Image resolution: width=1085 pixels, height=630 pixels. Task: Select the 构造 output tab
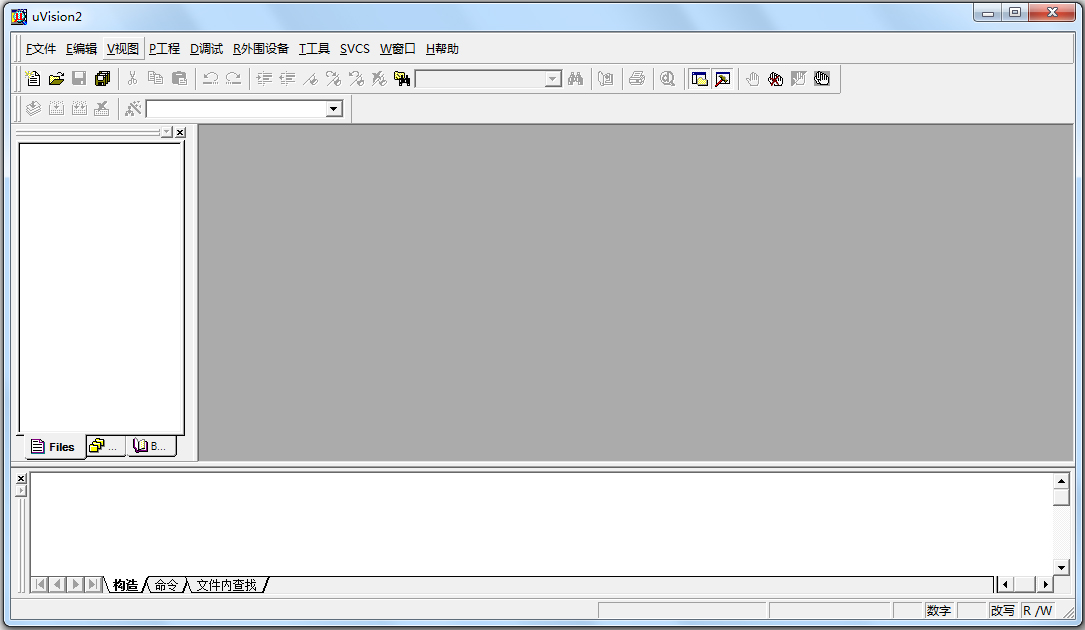pyautogui.click(x=125, y=585)
